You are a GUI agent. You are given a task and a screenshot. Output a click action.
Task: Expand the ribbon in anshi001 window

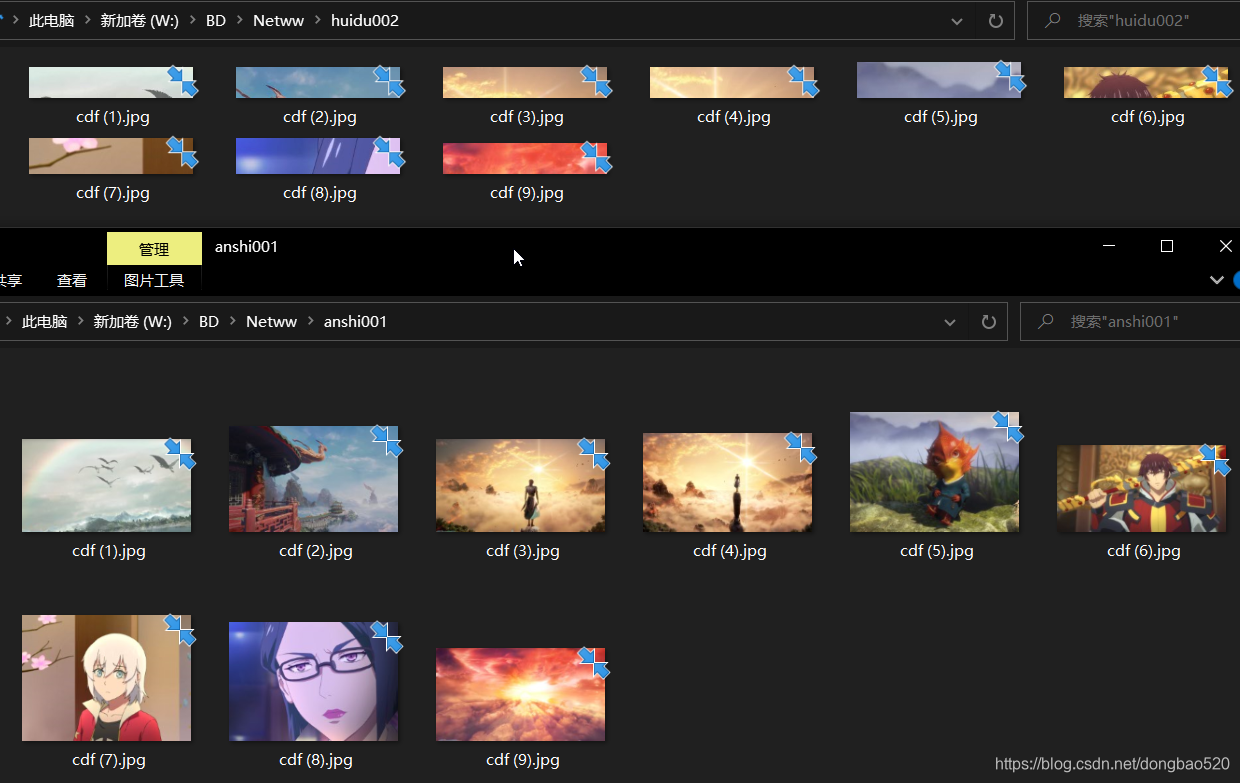coord(1216,280)
